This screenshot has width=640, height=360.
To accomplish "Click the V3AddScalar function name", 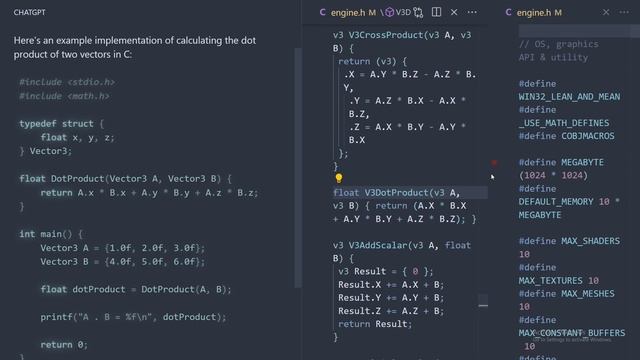I will click(378, 245).
